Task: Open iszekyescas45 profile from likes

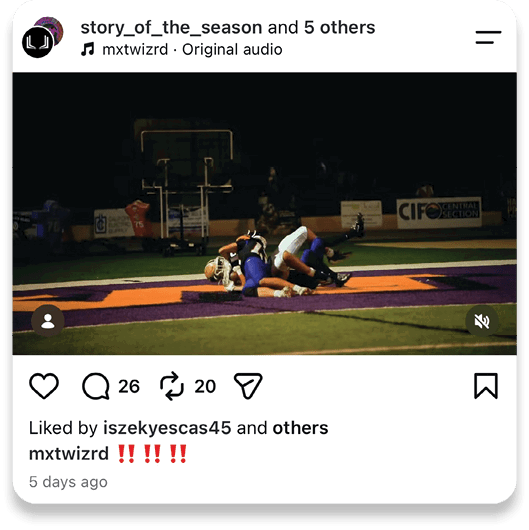Action: click(167, 428)
